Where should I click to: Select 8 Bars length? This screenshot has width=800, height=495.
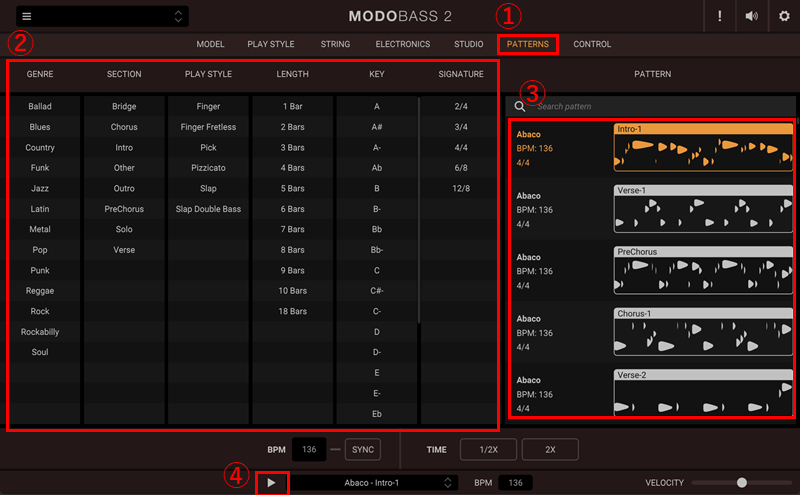292,250
